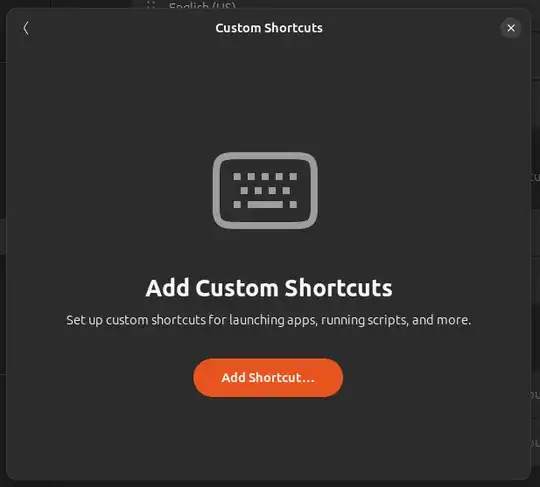This screenshot has height=487, width=540.
Task: Click the bottom-right key of keyboard icon
Action: 293,205
